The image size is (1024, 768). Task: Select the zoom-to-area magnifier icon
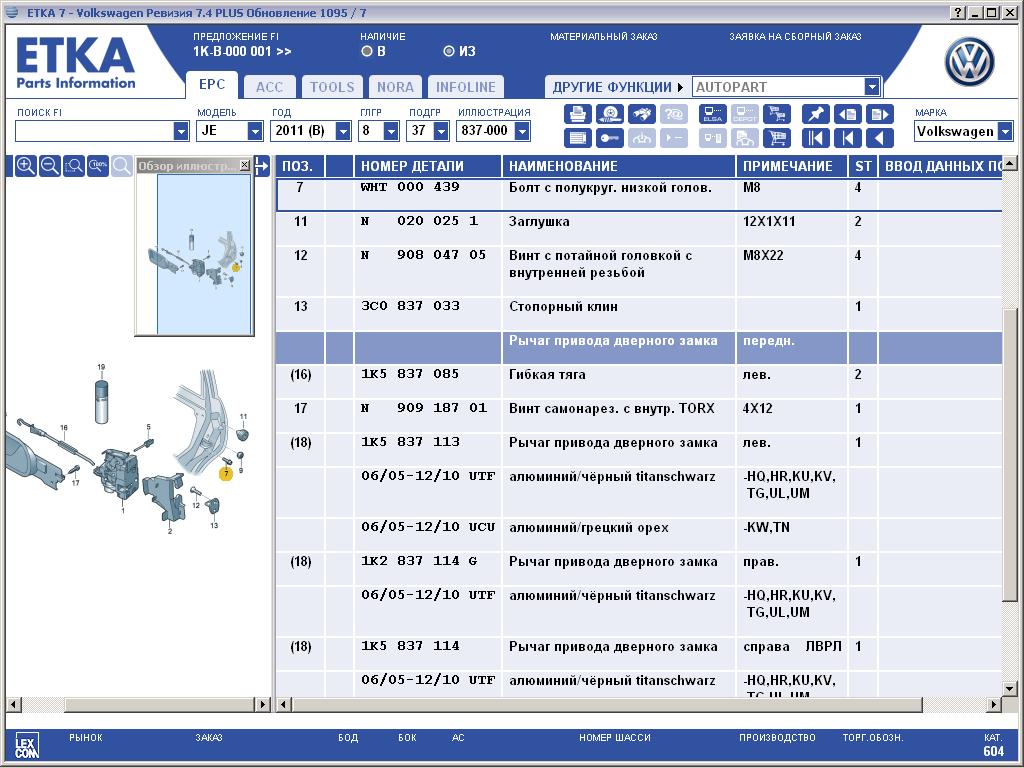[x=74, y=166]
